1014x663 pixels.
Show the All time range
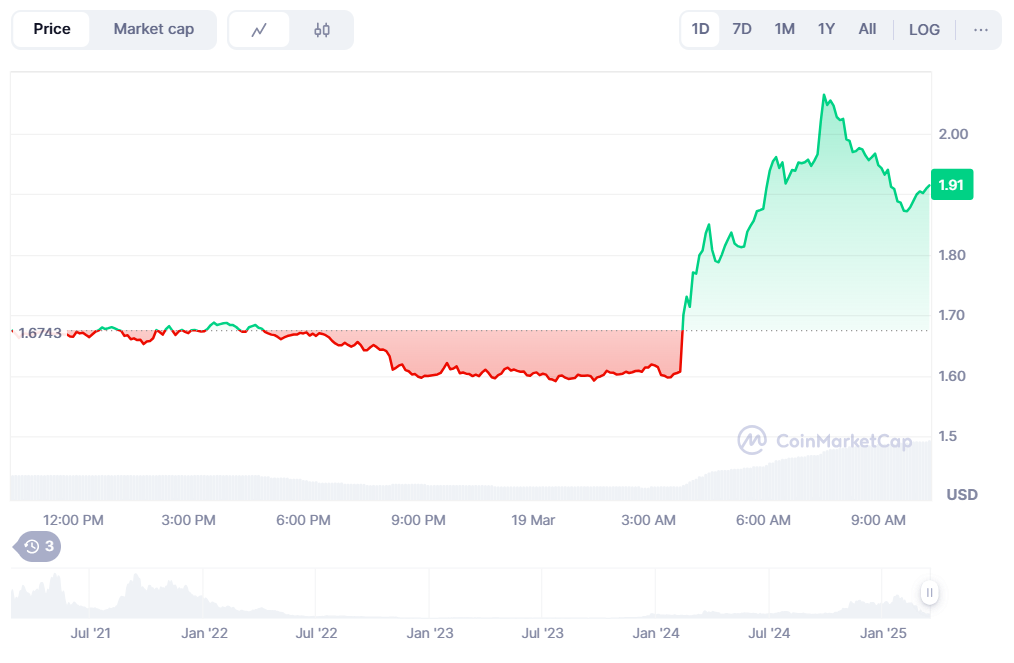pos(867,29)
